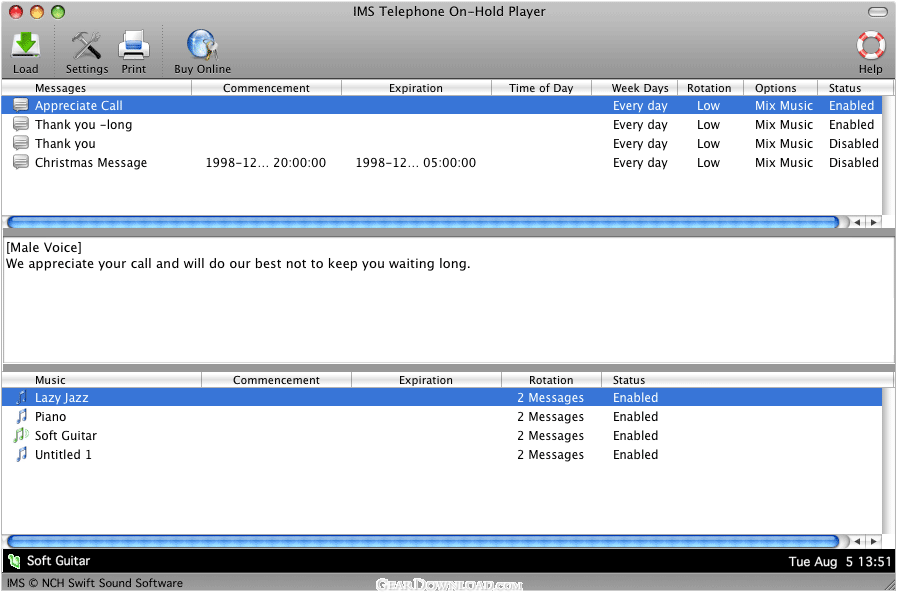Click messages scrollbar right arrow
The height and width of the screenshot is (593, 898).
873,222
